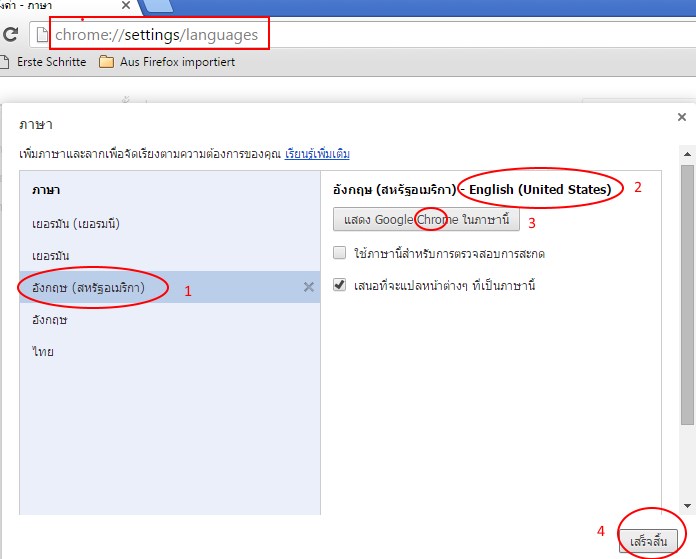Close the ภาษา languages dialog with X
Image resolution: width=696 pixels, height=559 pixels.
(681, 117)
